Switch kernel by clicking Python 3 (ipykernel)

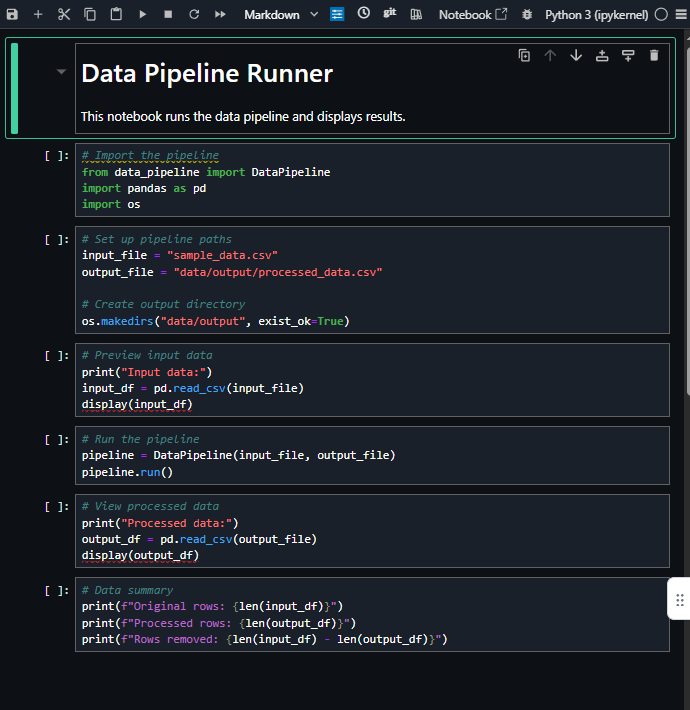tap(596, 15)
